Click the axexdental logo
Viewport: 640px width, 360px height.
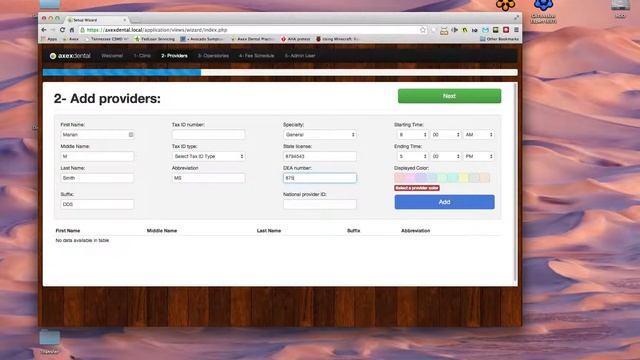(x=70, y=56)
